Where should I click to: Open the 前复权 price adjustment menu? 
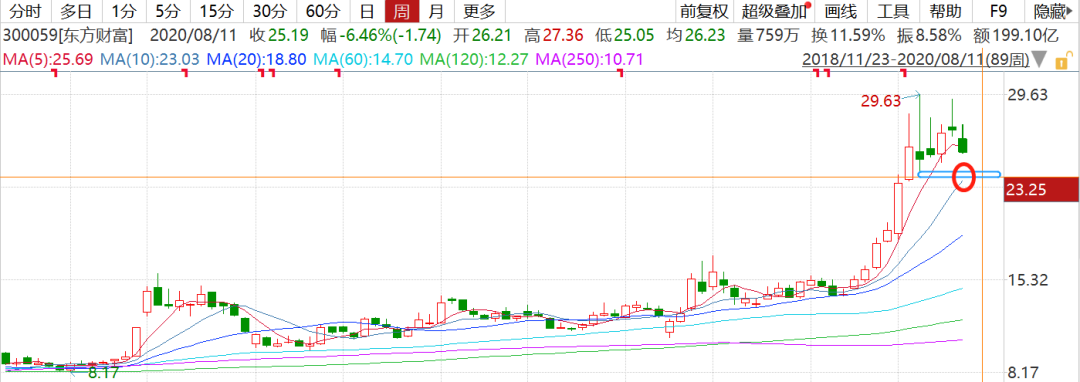[704, 11]
